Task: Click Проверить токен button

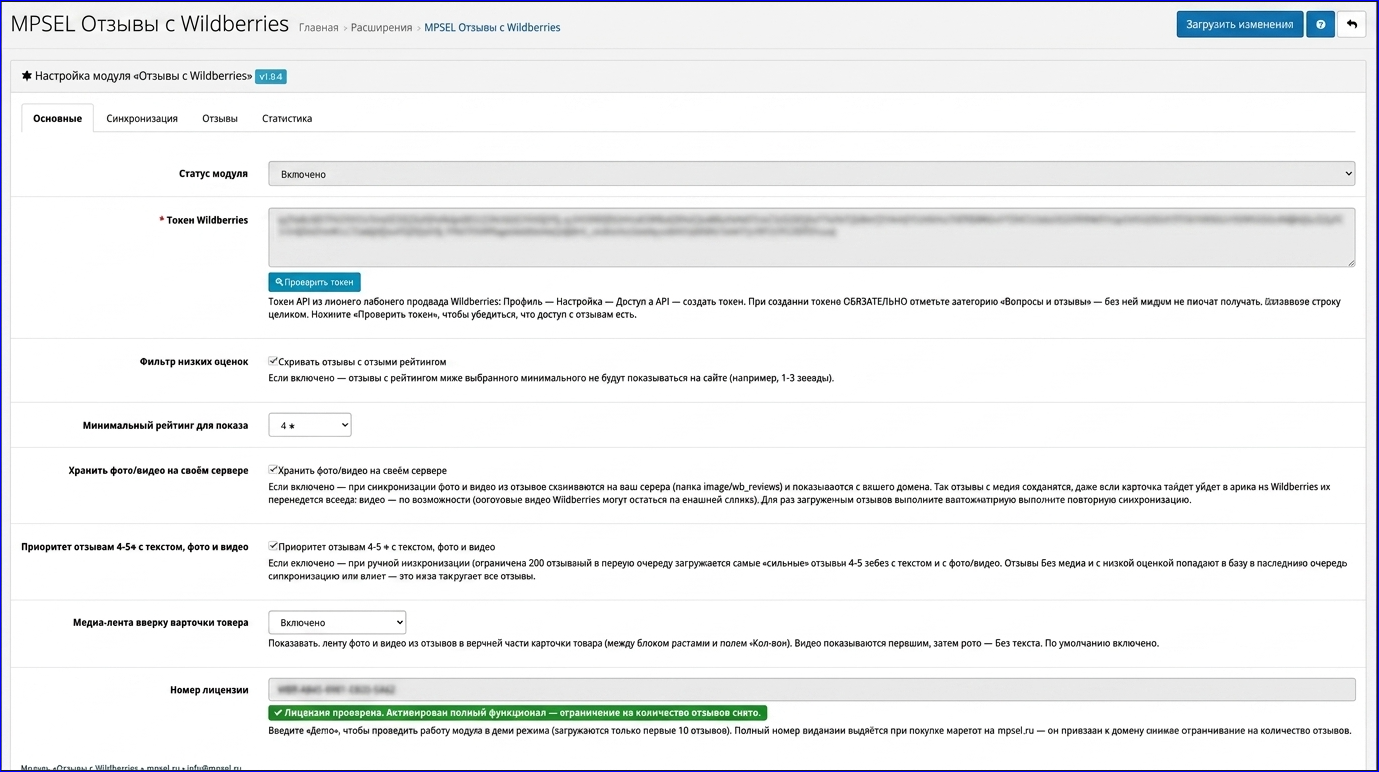Action: (x=314, y=282)
